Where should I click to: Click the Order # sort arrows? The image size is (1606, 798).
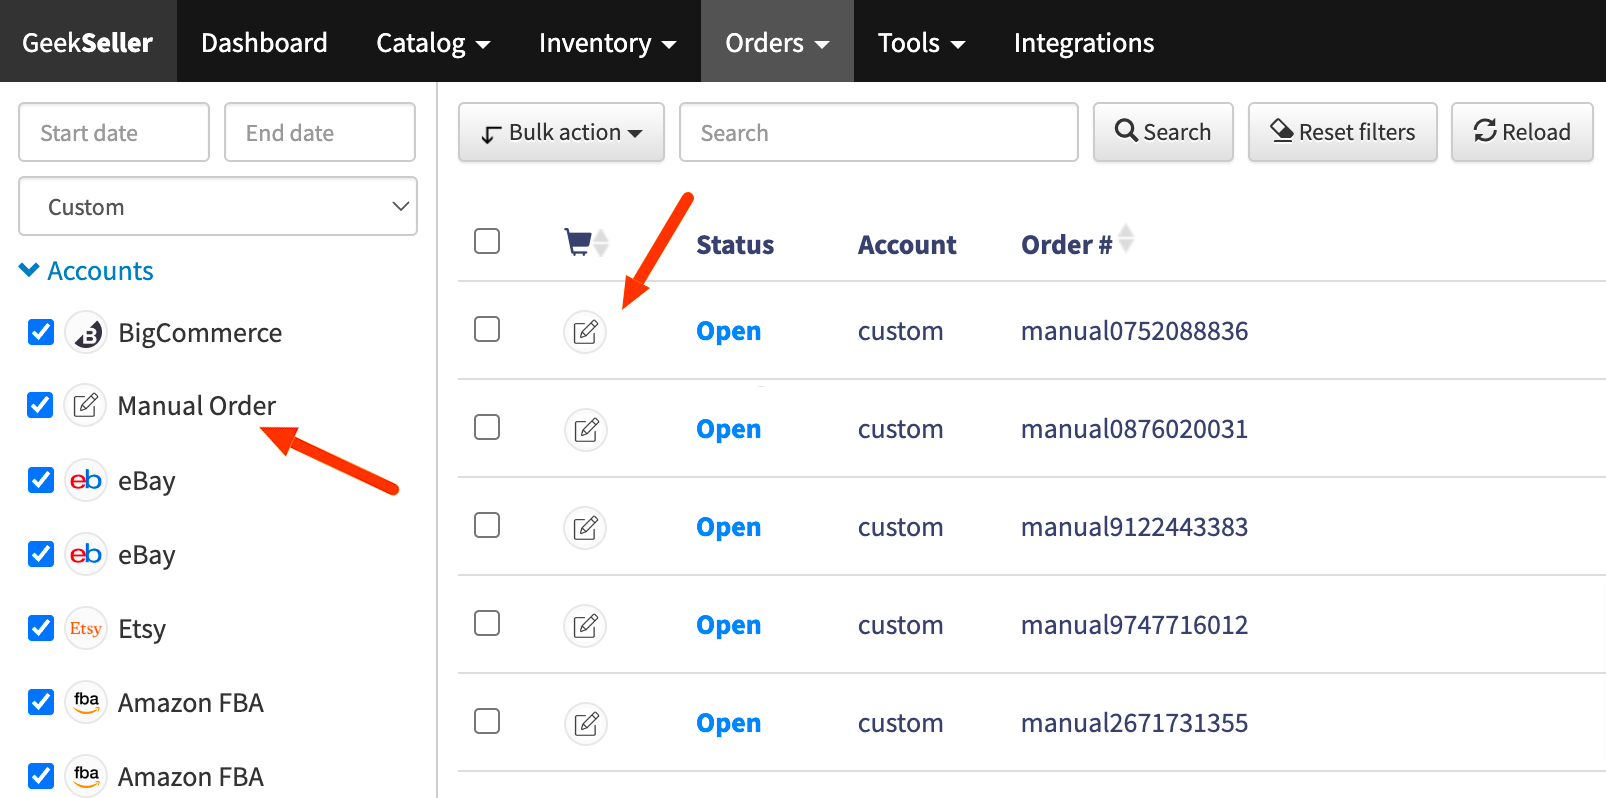[x=1126, y=239]
